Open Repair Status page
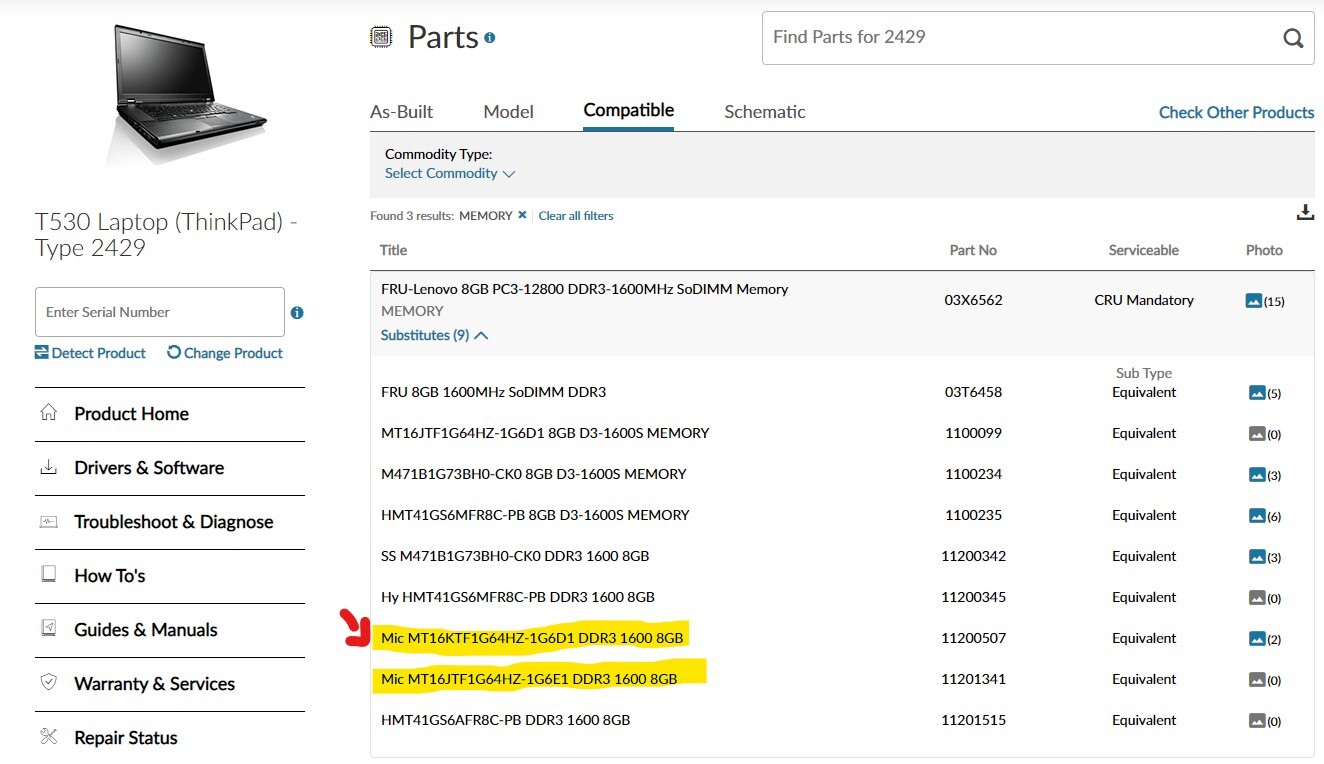Image resolution: width=1324 pixels, height=764 pixels. click(126, 738)
